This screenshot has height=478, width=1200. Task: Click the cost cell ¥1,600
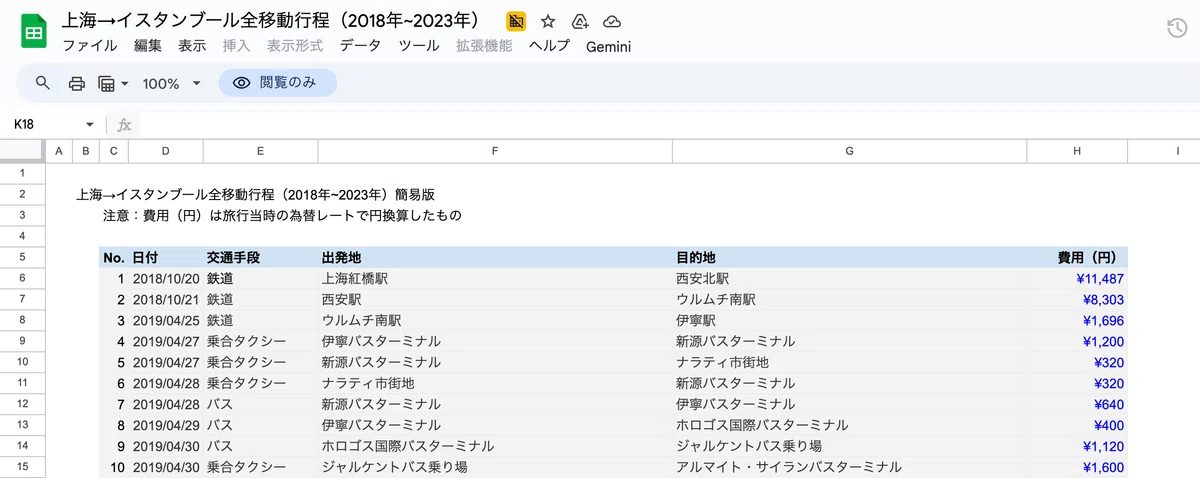click(x=1077, y=467)
